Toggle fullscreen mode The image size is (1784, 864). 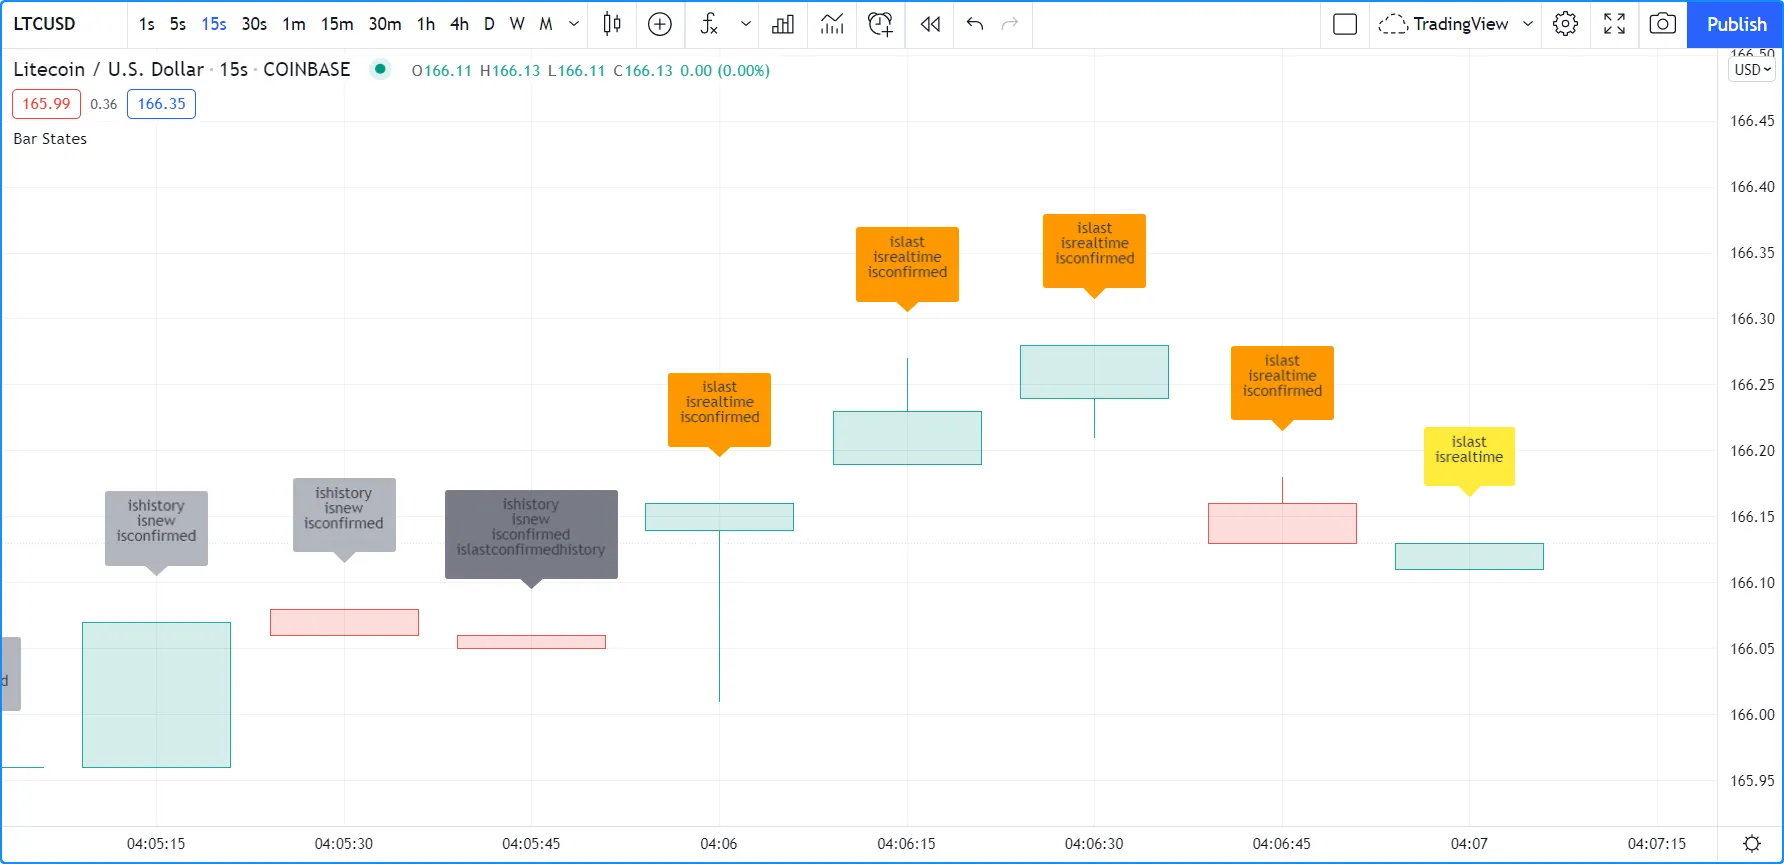click(x=1614, y=24)
